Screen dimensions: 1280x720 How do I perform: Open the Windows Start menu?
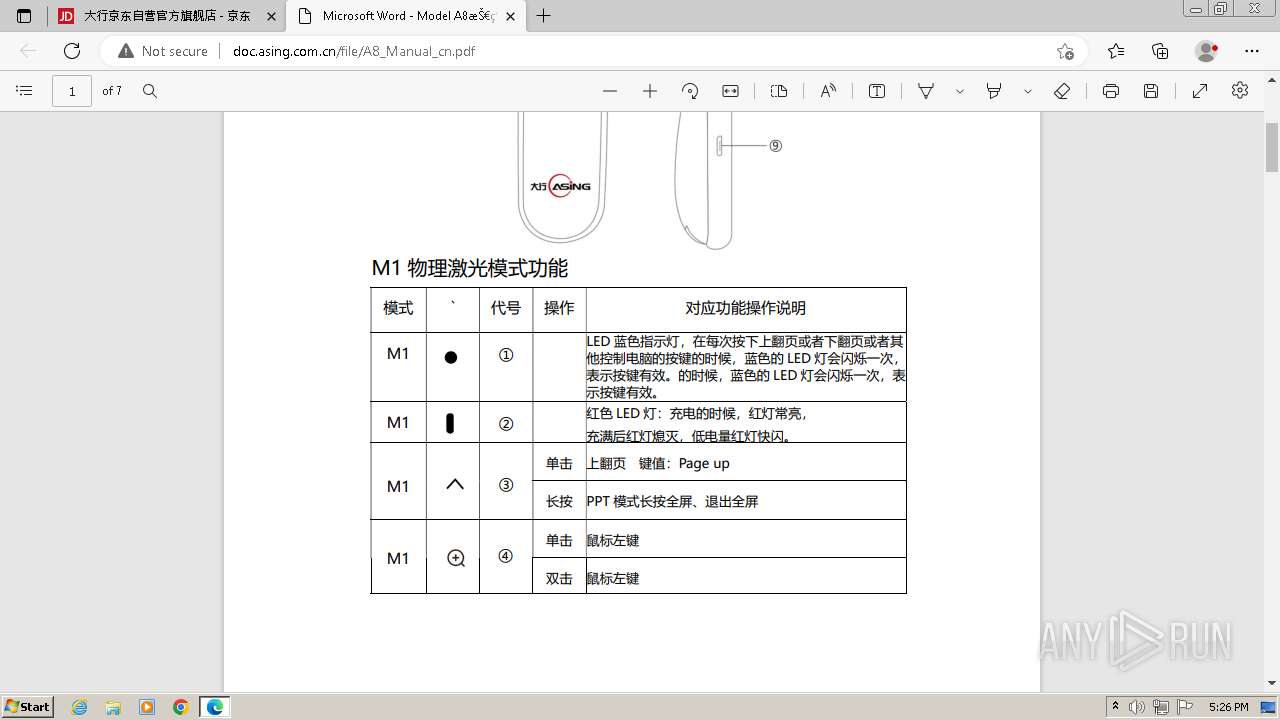point(28,706)
